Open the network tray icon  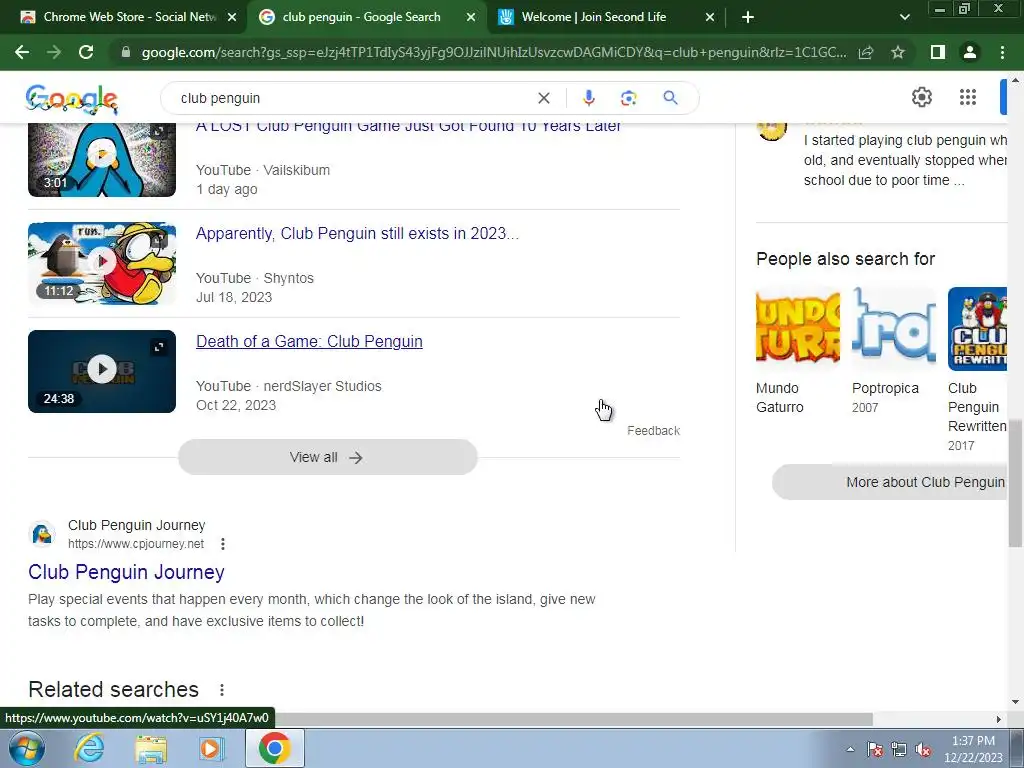pos(899,750)
